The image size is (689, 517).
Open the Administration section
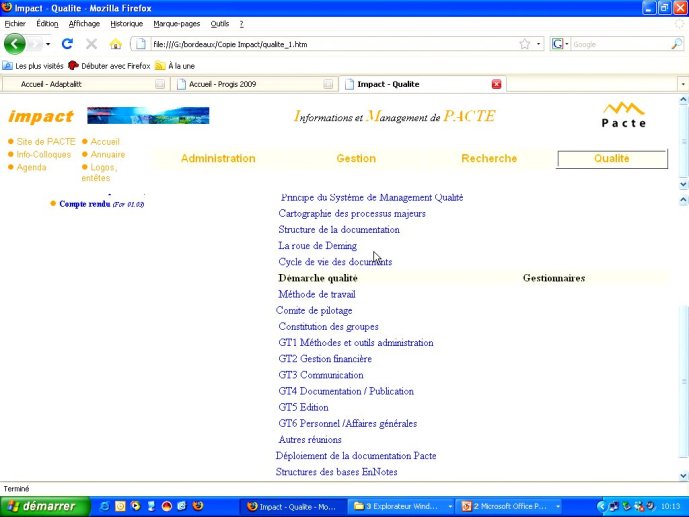pyautogui.click(x=218, y=159)
